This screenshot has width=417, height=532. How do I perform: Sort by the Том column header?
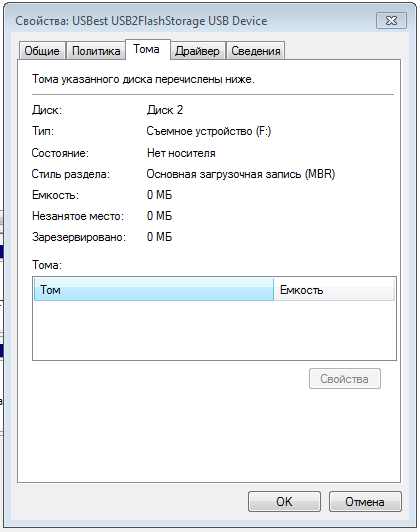(154, 290)
